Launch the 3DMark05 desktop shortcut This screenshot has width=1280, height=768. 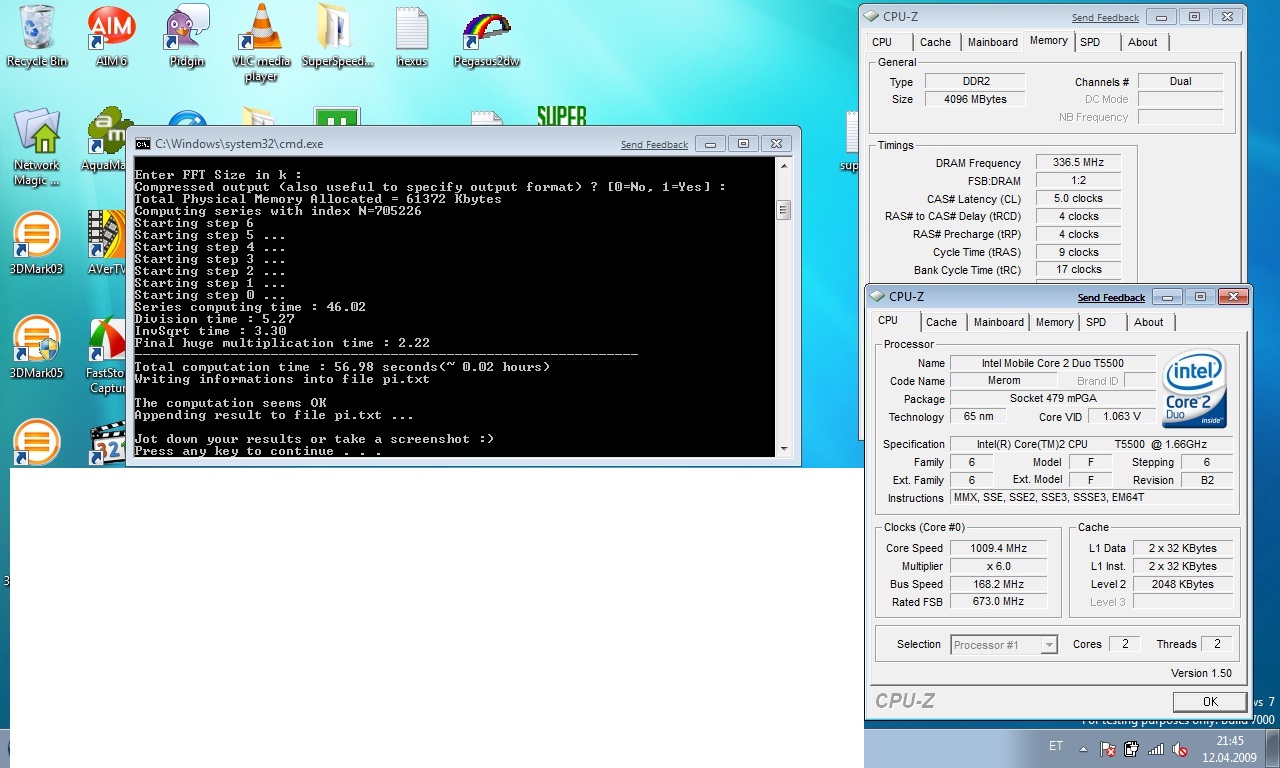pyautogui.click(x=36, y=348)
